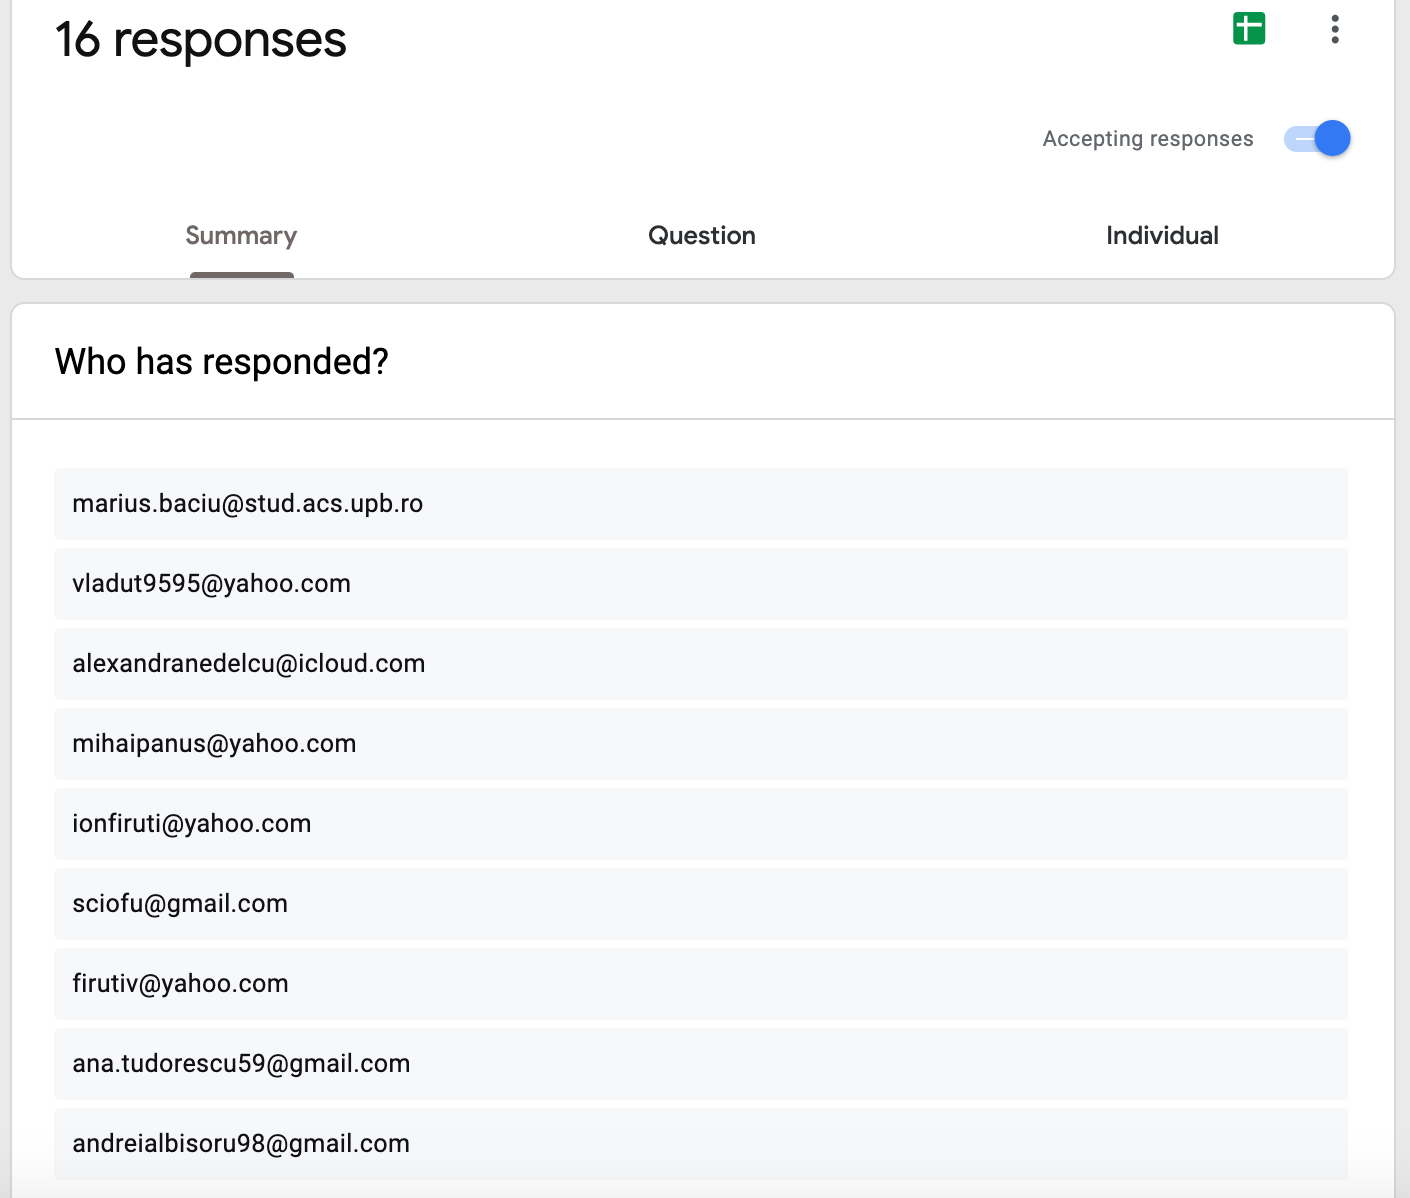The width and height of the screenshot is (1410, 1198).
Task: Click the Accepting responses label
Action: [x=1148, y=139]
